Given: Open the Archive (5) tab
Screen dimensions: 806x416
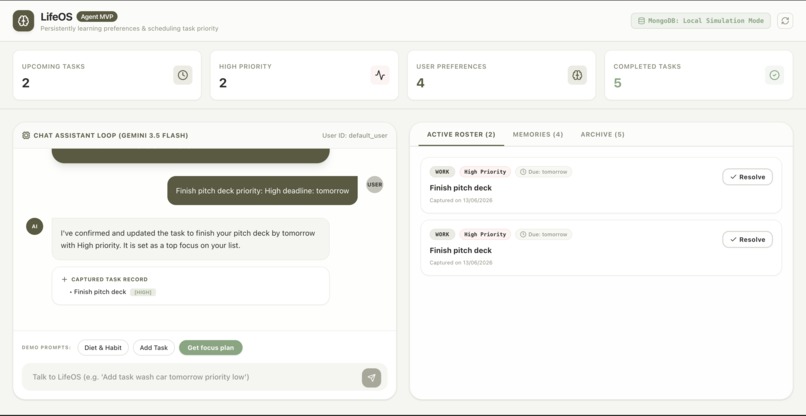Looking at the screenshot, I should point(602,135).
